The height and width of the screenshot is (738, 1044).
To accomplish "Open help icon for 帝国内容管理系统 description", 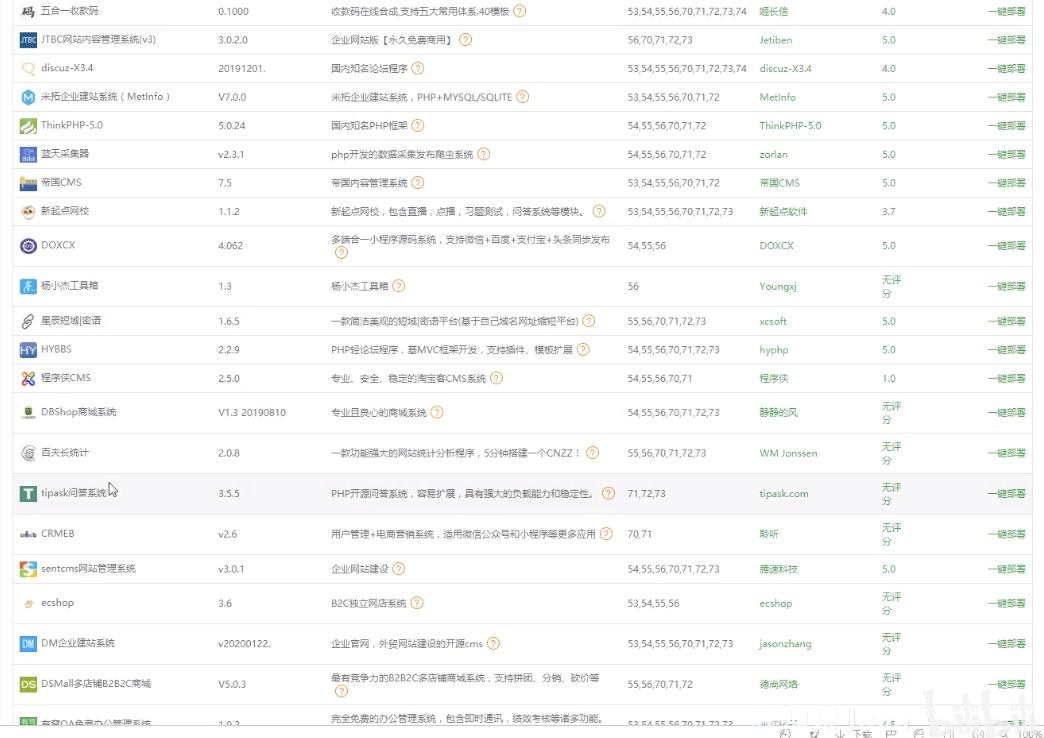I will (x=417, y=183).
